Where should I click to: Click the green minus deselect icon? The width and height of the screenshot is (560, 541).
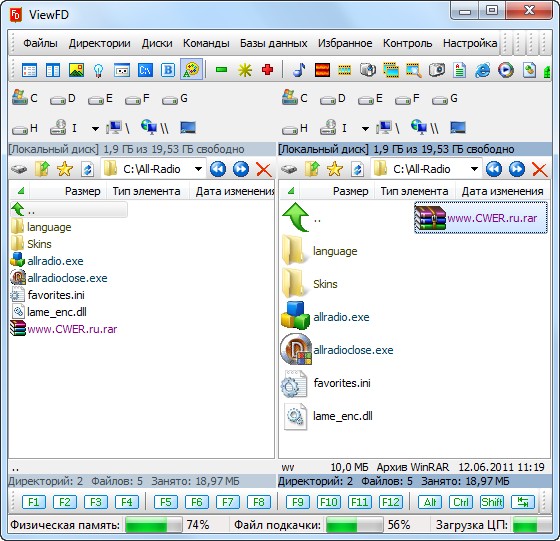pyautogui.click(x=221, y=70)
